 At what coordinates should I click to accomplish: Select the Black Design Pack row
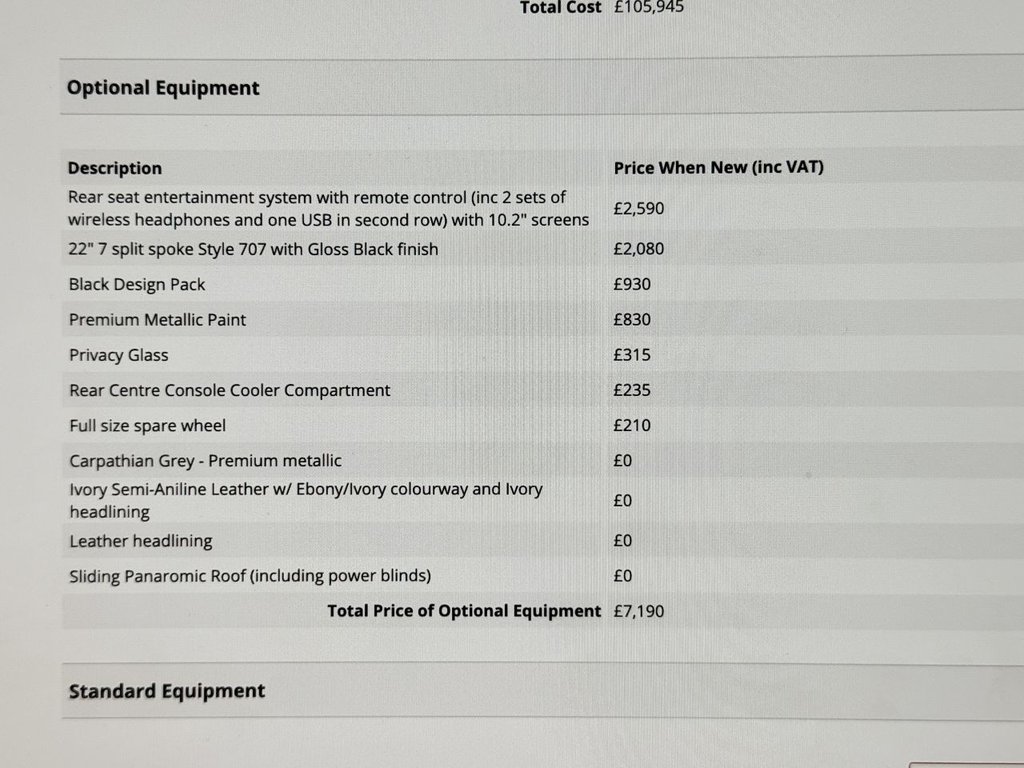click(x=137, y=284)
